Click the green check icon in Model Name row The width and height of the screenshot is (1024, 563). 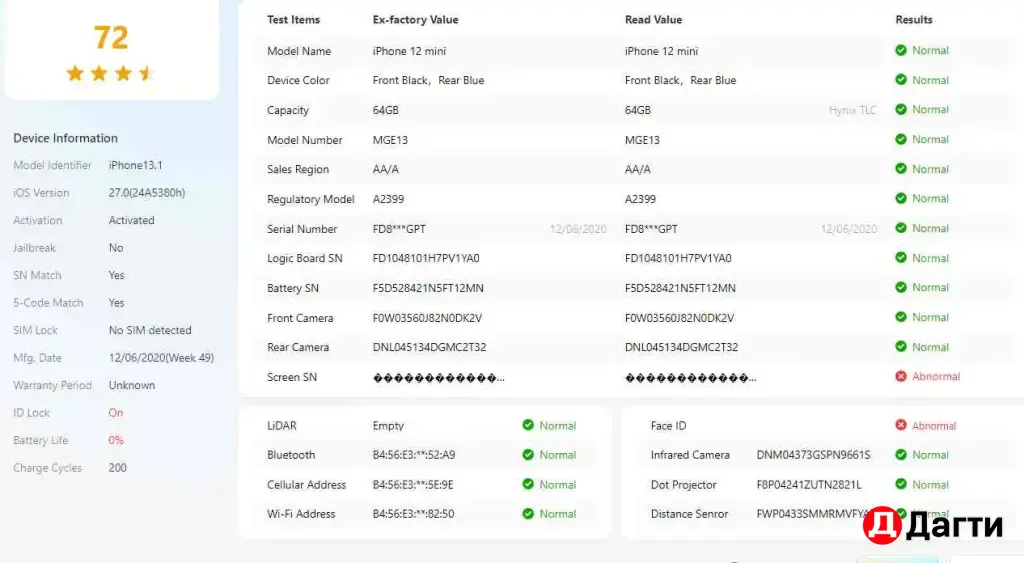901,50
